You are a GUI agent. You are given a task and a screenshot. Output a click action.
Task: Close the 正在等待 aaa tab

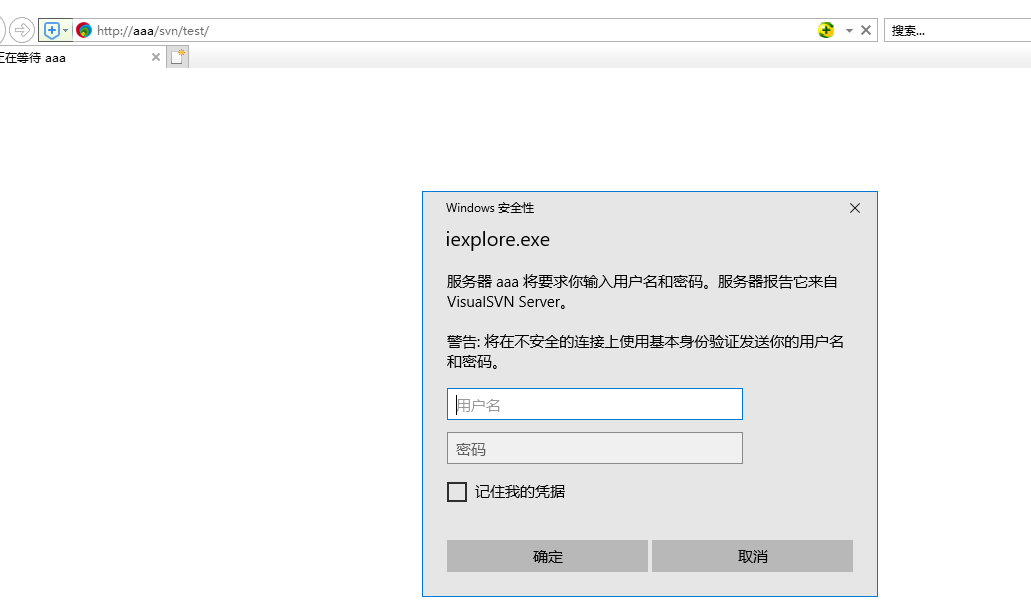(x=156, y=57)
